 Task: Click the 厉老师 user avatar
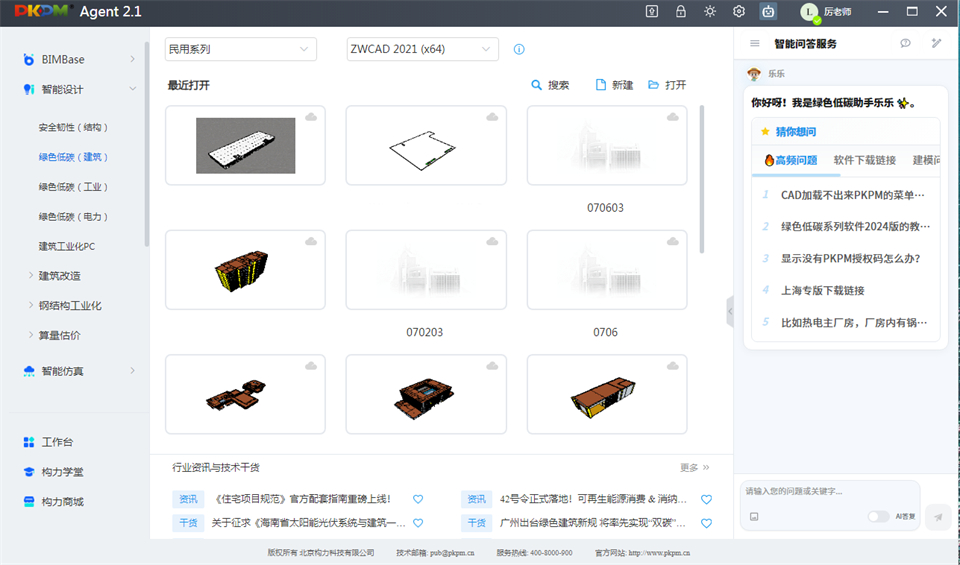pos(809,12)
